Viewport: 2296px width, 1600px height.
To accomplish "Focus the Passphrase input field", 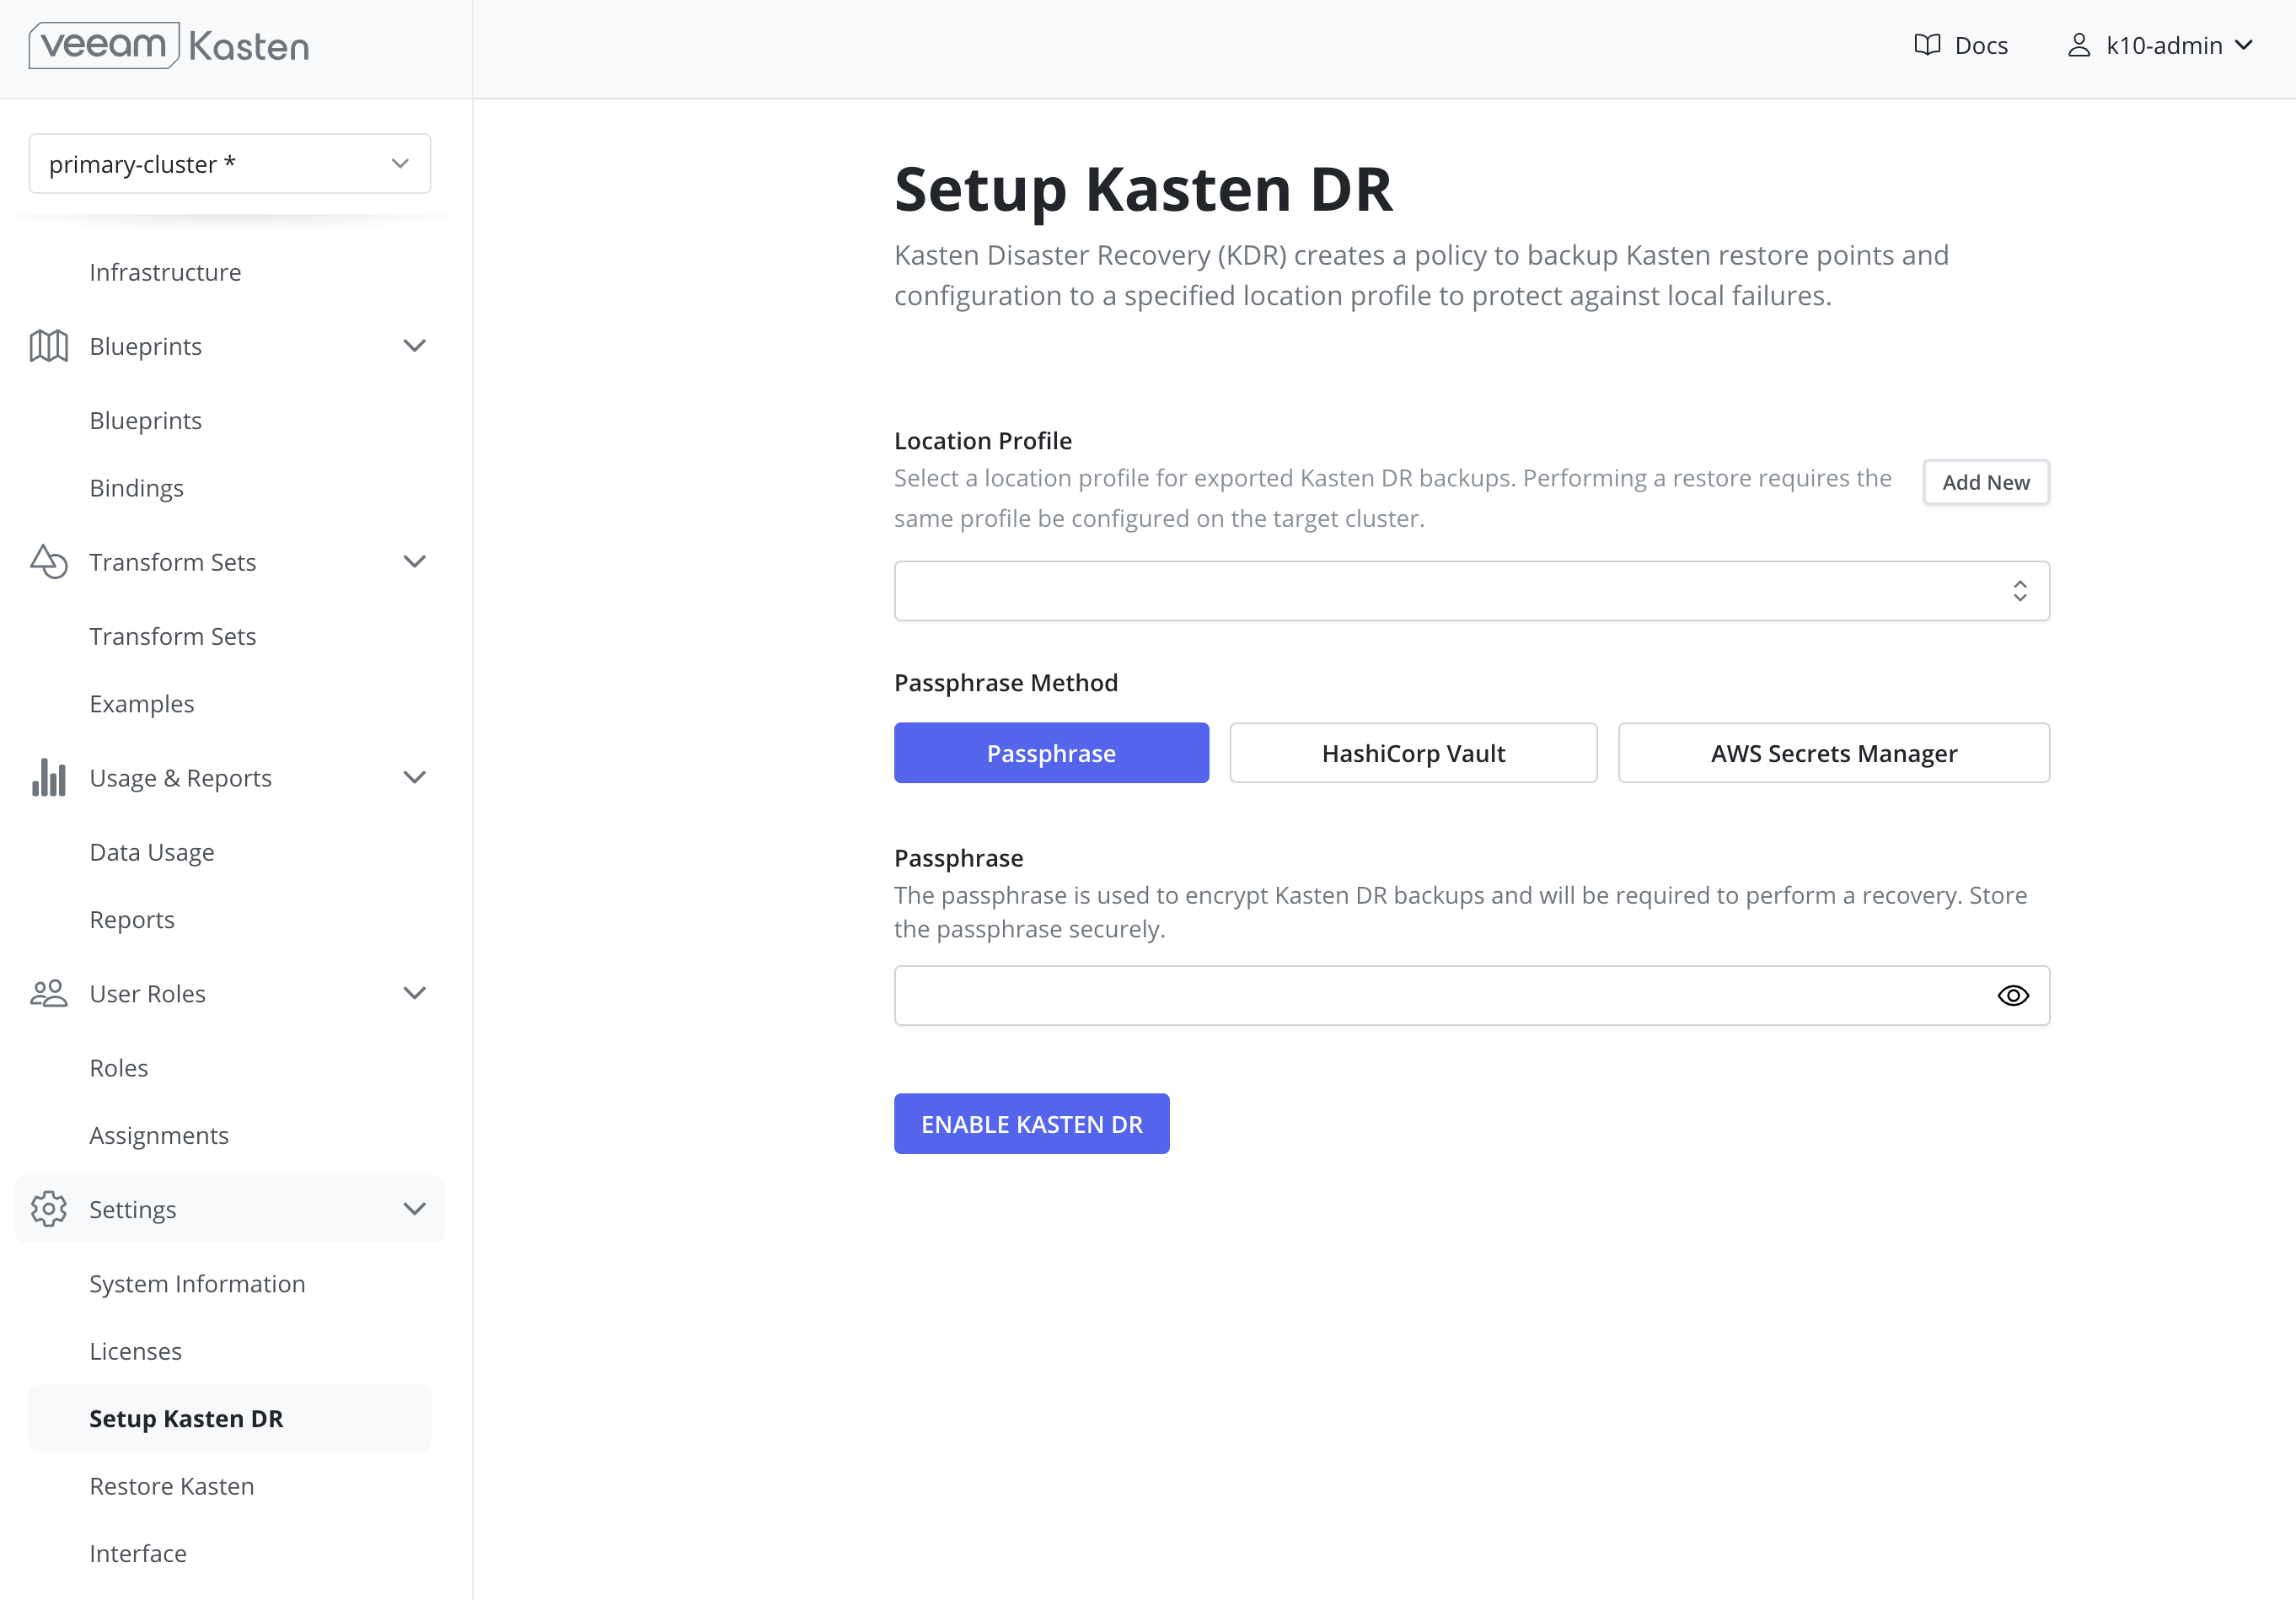I will pos(1471,995).
